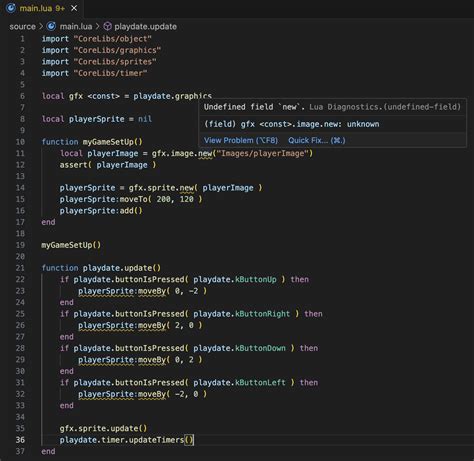The width and height of the screenshot is (474, 461).
Task: Click the Lua icon in the breadcrumb path
Action: [x=51, y=26]
